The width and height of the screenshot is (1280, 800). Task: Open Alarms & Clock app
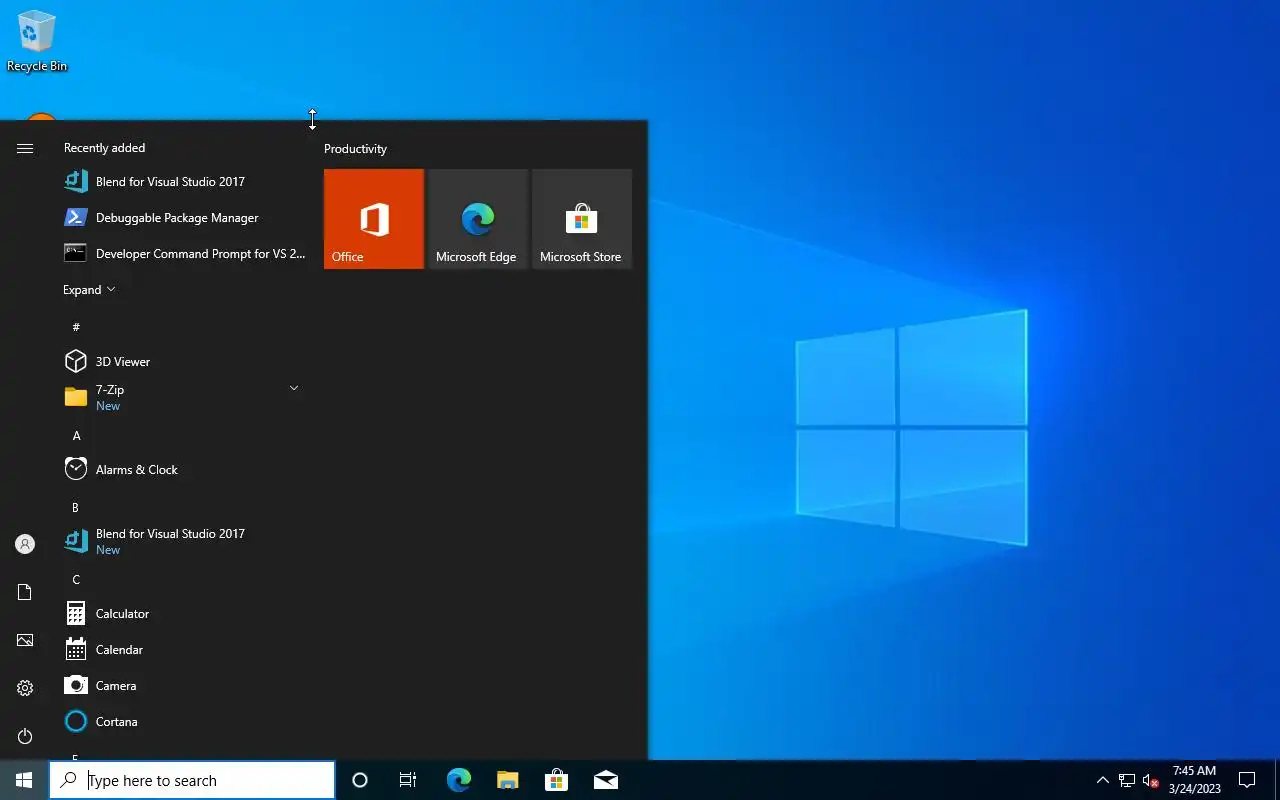[185, 470]
